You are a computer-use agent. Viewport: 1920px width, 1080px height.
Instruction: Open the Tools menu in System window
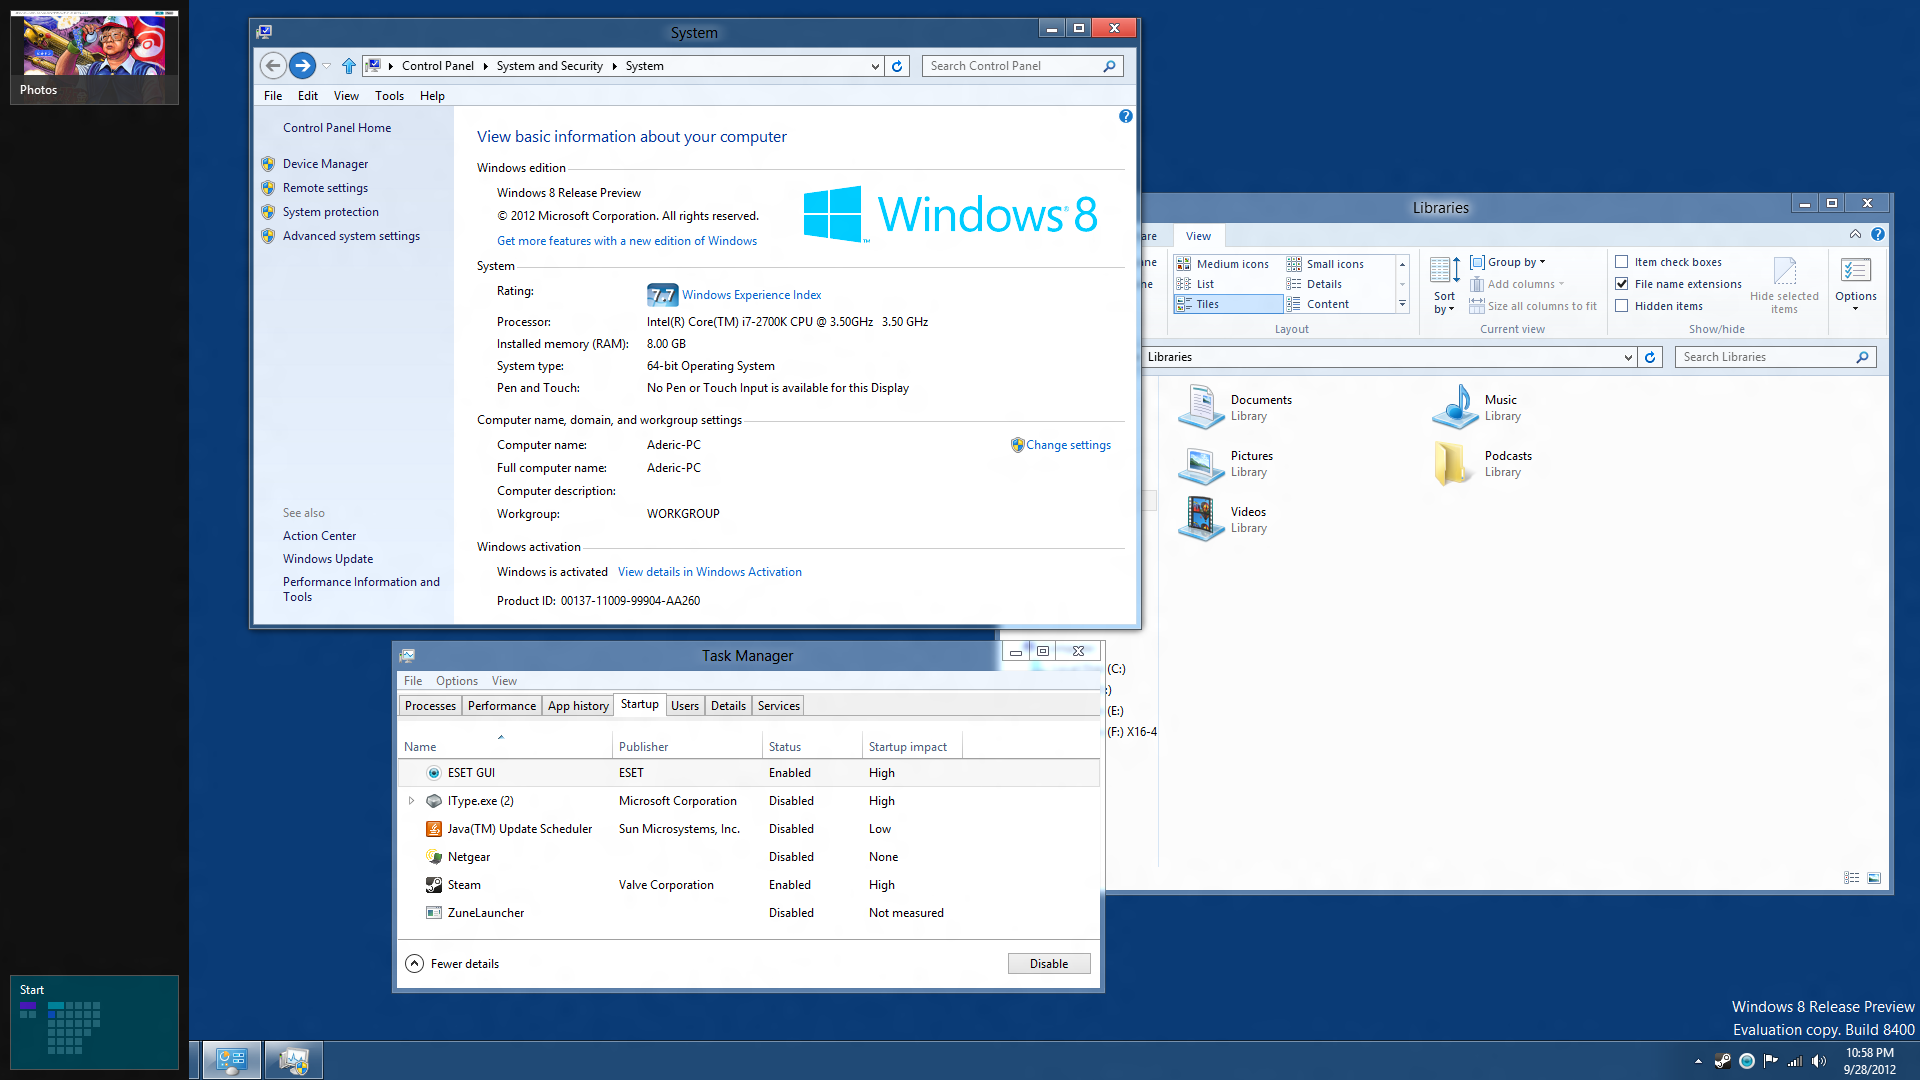click(389, 96)
